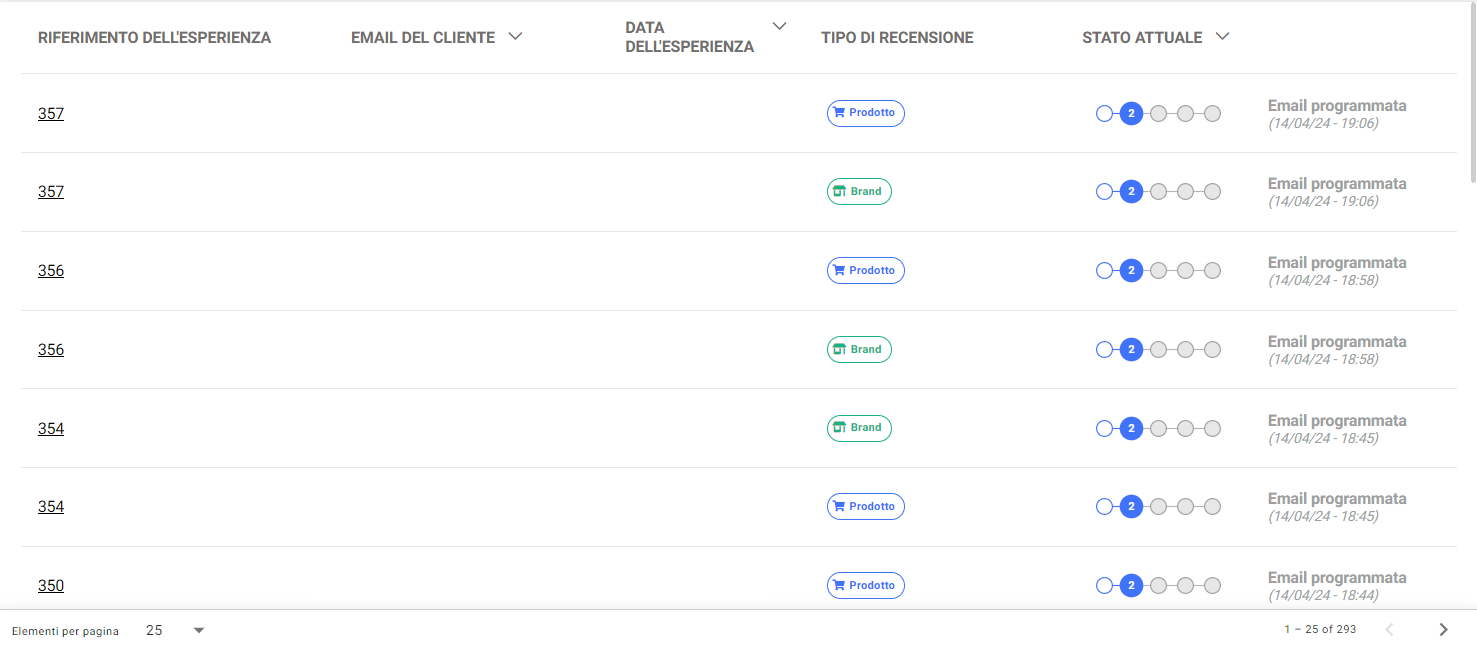Viewport: 1477px width, 646px height.
Task: Click the Prodotto badge in first 357 row
Action: click(x=865, y=113)
